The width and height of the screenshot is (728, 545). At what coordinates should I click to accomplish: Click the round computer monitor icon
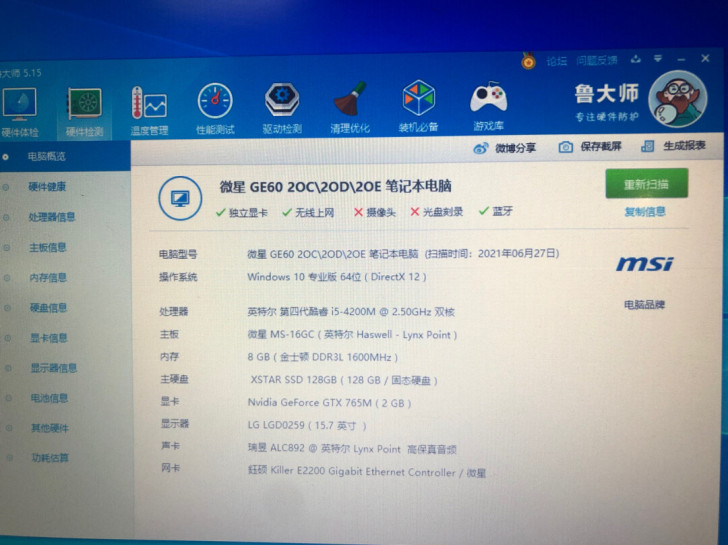click(x=180, y=198)
